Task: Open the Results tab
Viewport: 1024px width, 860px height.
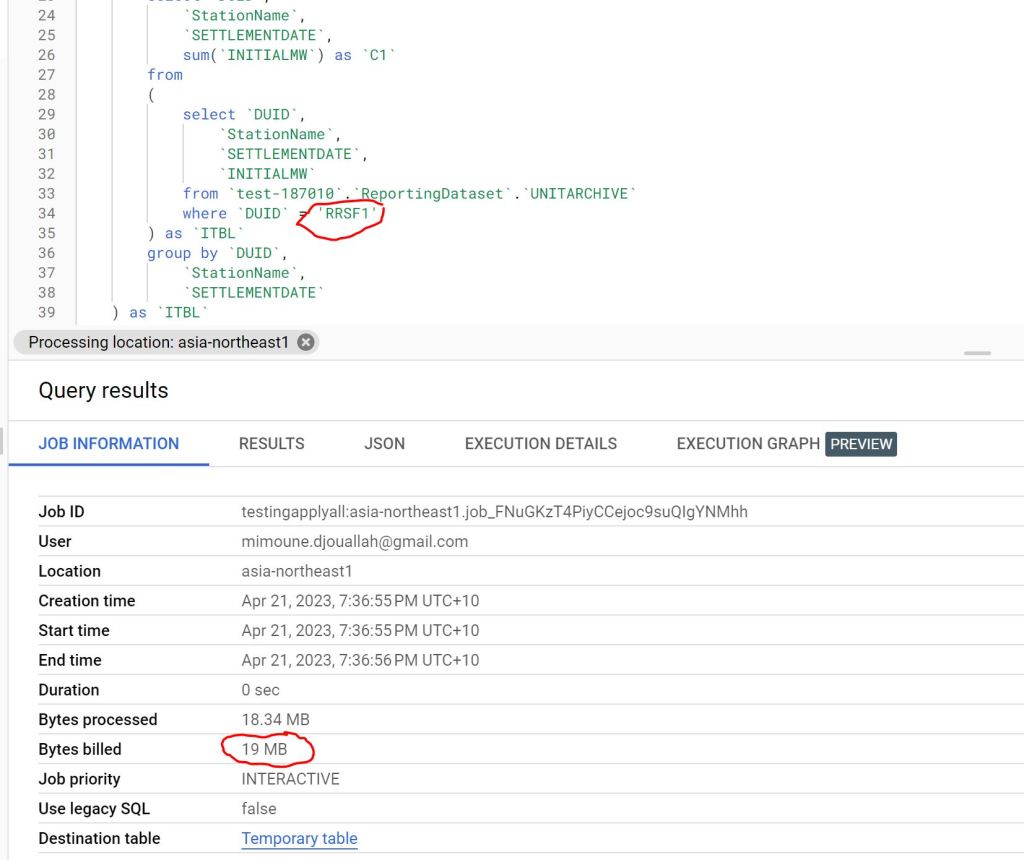Action: point(271,443)
